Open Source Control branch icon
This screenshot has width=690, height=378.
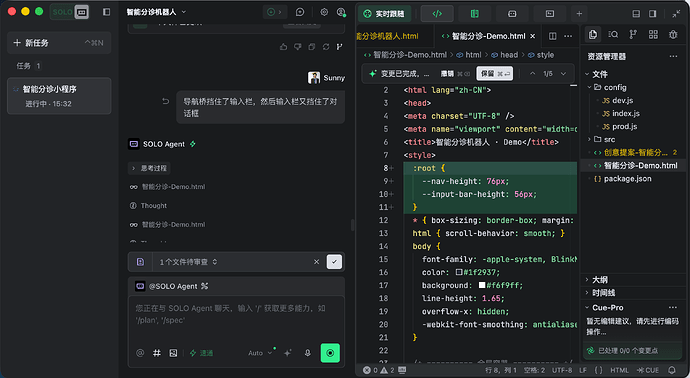633,34
